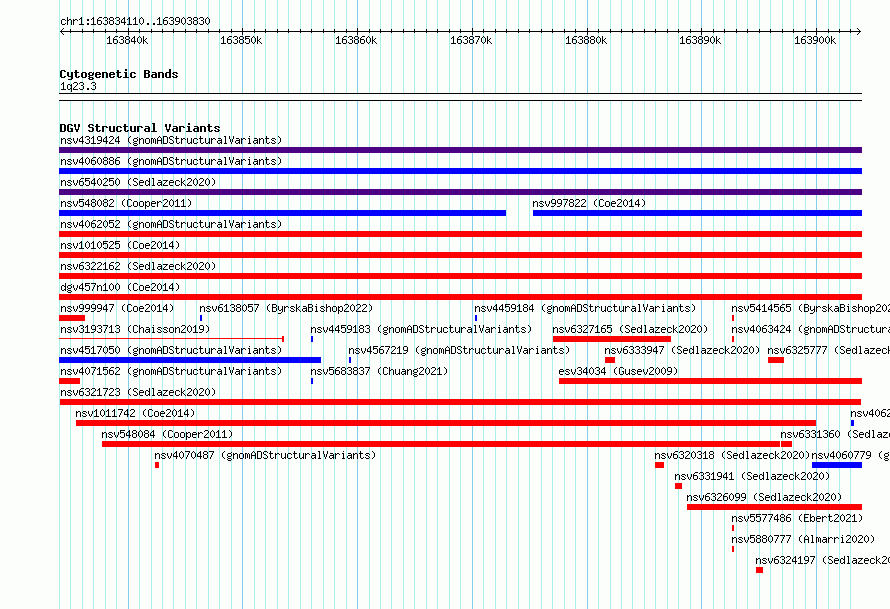Open the nsv6325777 variant label
The width and height of the screenshot is (890, 609).
pos(829,350)
